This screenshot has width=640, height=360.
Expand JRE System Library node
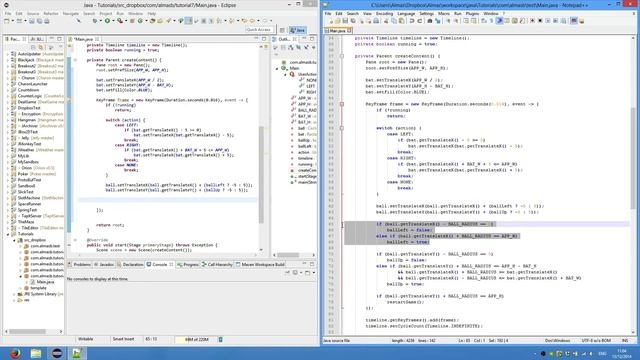pyautogui.click(x=14, y=294)
